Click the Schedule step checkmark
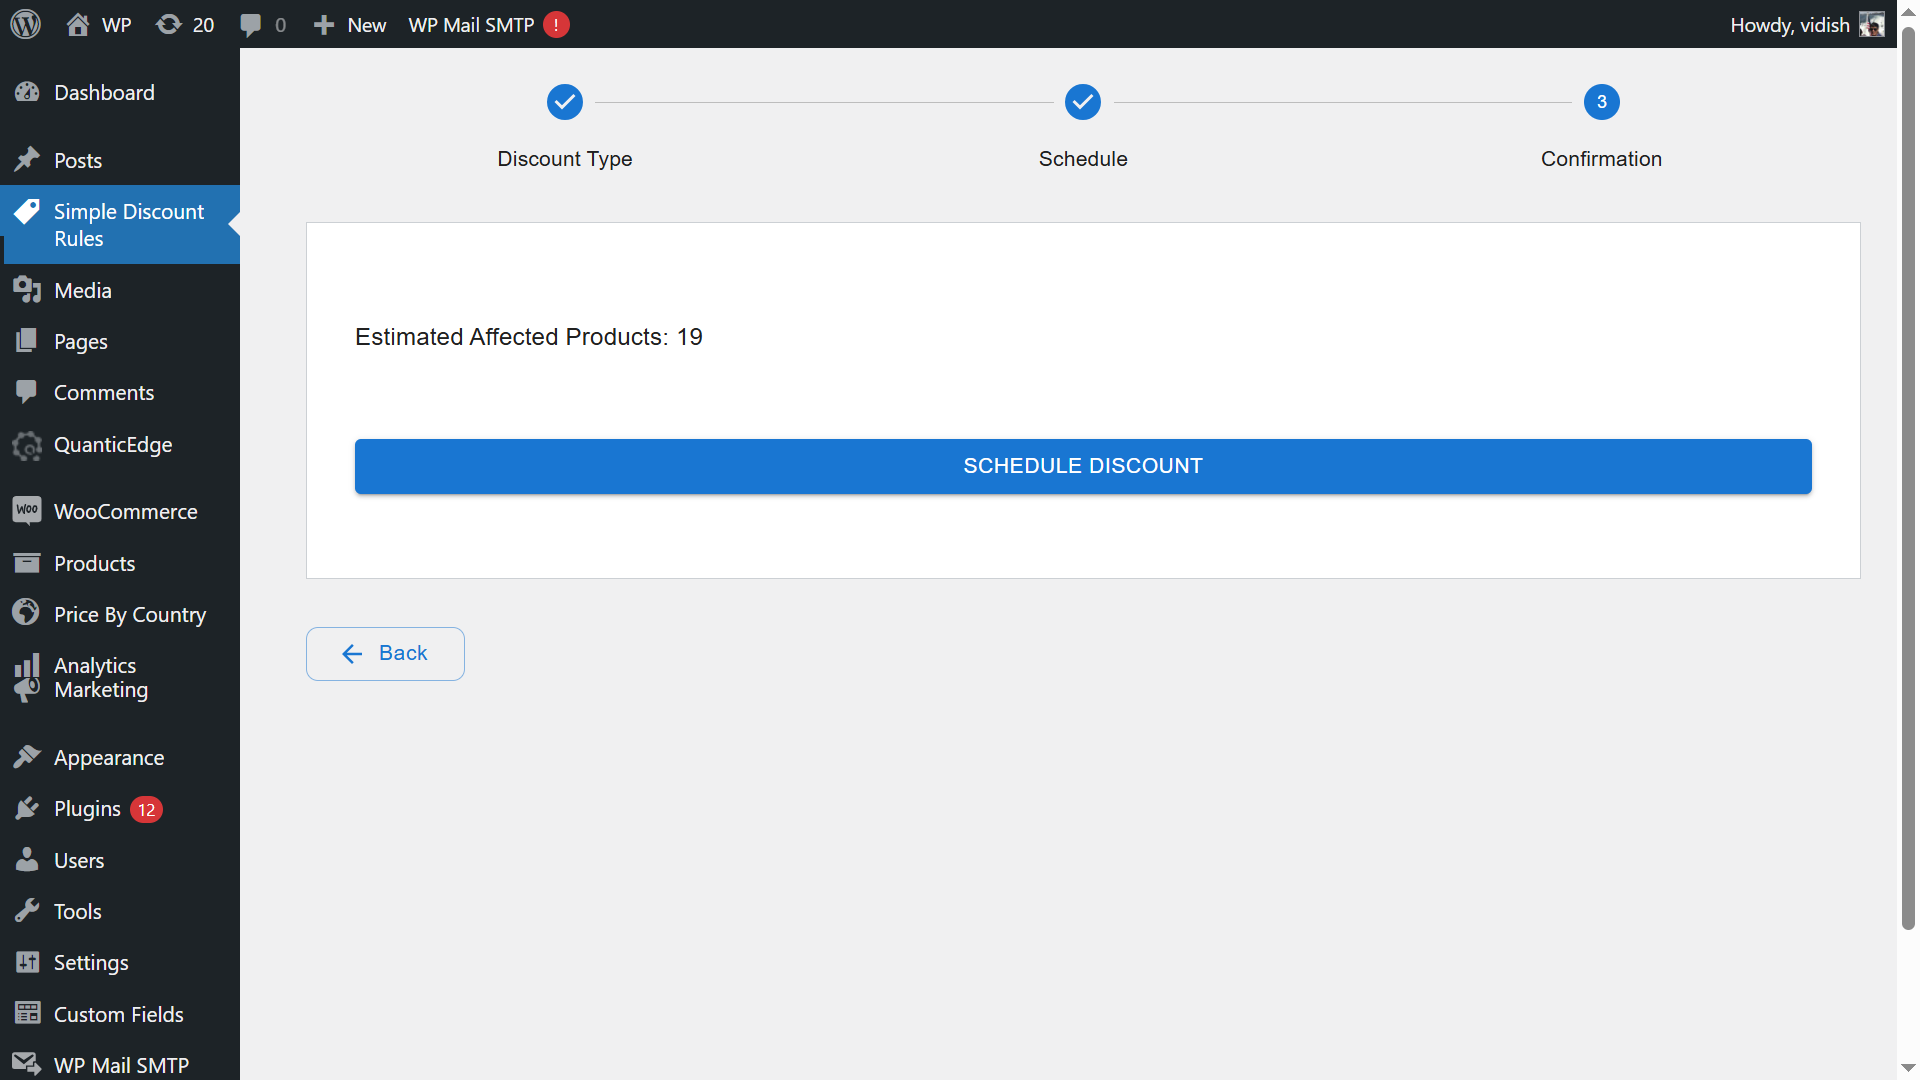This screenshot has width=1920, height=1080. point(1083,102)
